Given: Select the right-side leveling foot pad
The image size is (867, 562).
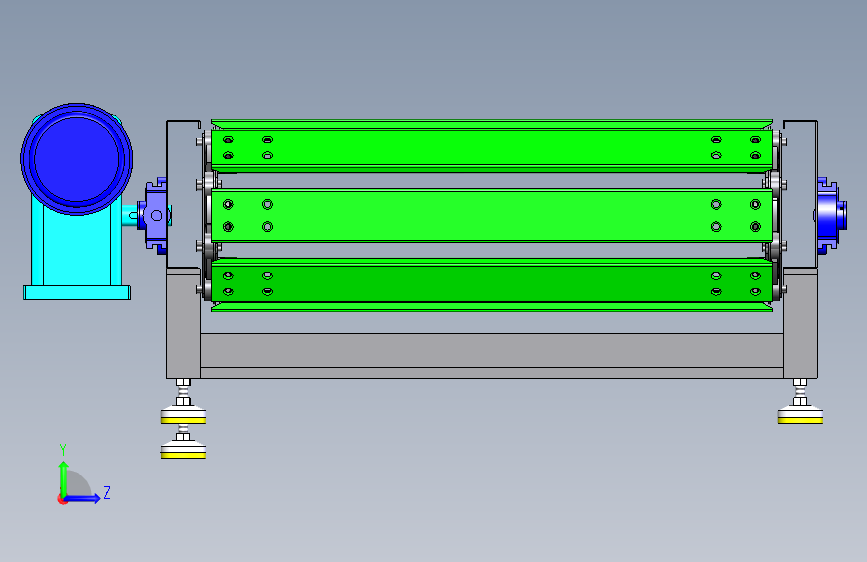Looking at the screenshot, I should click(x=800, y=415).
